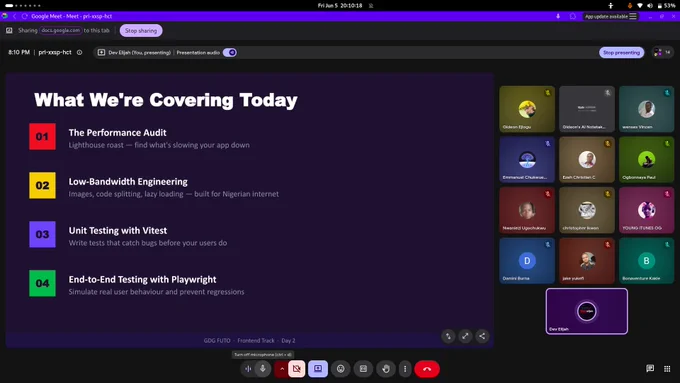This screenshot has width=680, height=383.
Task: Click muted mic icon on Damini Burna tile
Action: pyautogui.click(x=548, y=244)
